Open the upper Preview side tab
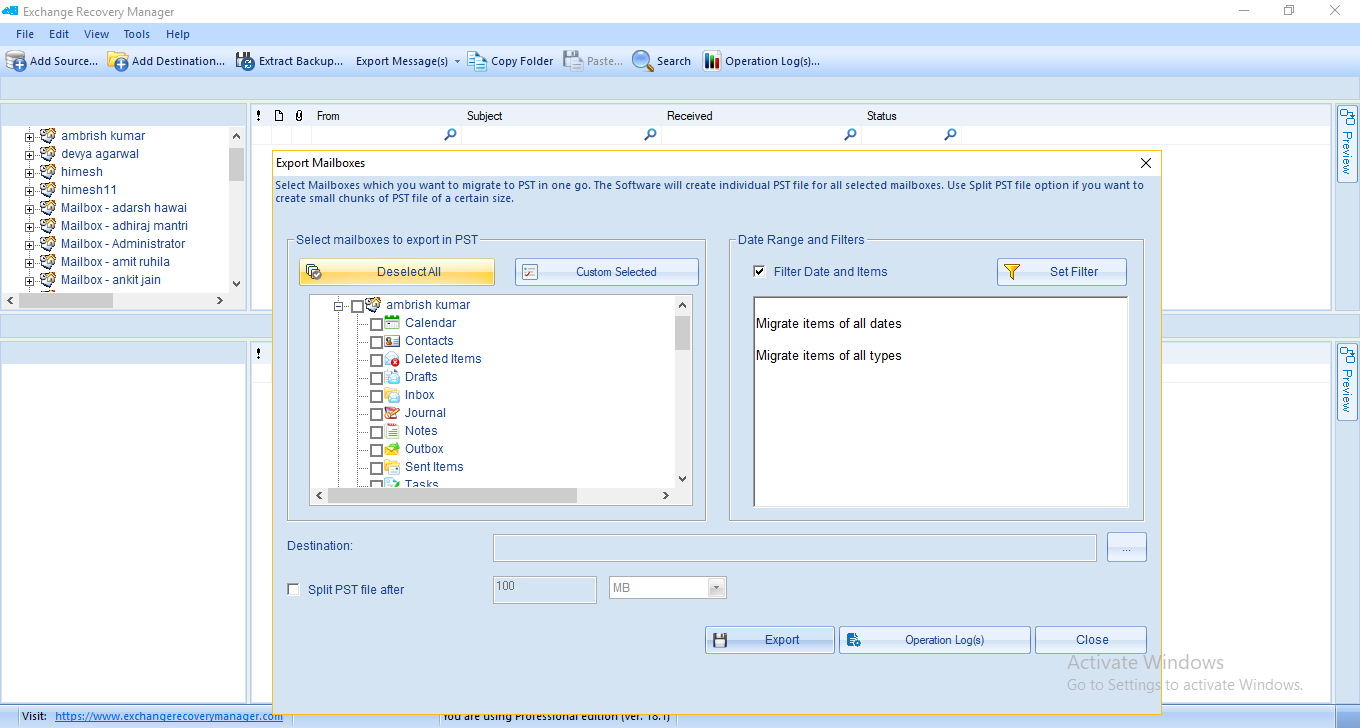Image resolution: width=1372 pixels, height=728 pixels. tap(1346, 144)
